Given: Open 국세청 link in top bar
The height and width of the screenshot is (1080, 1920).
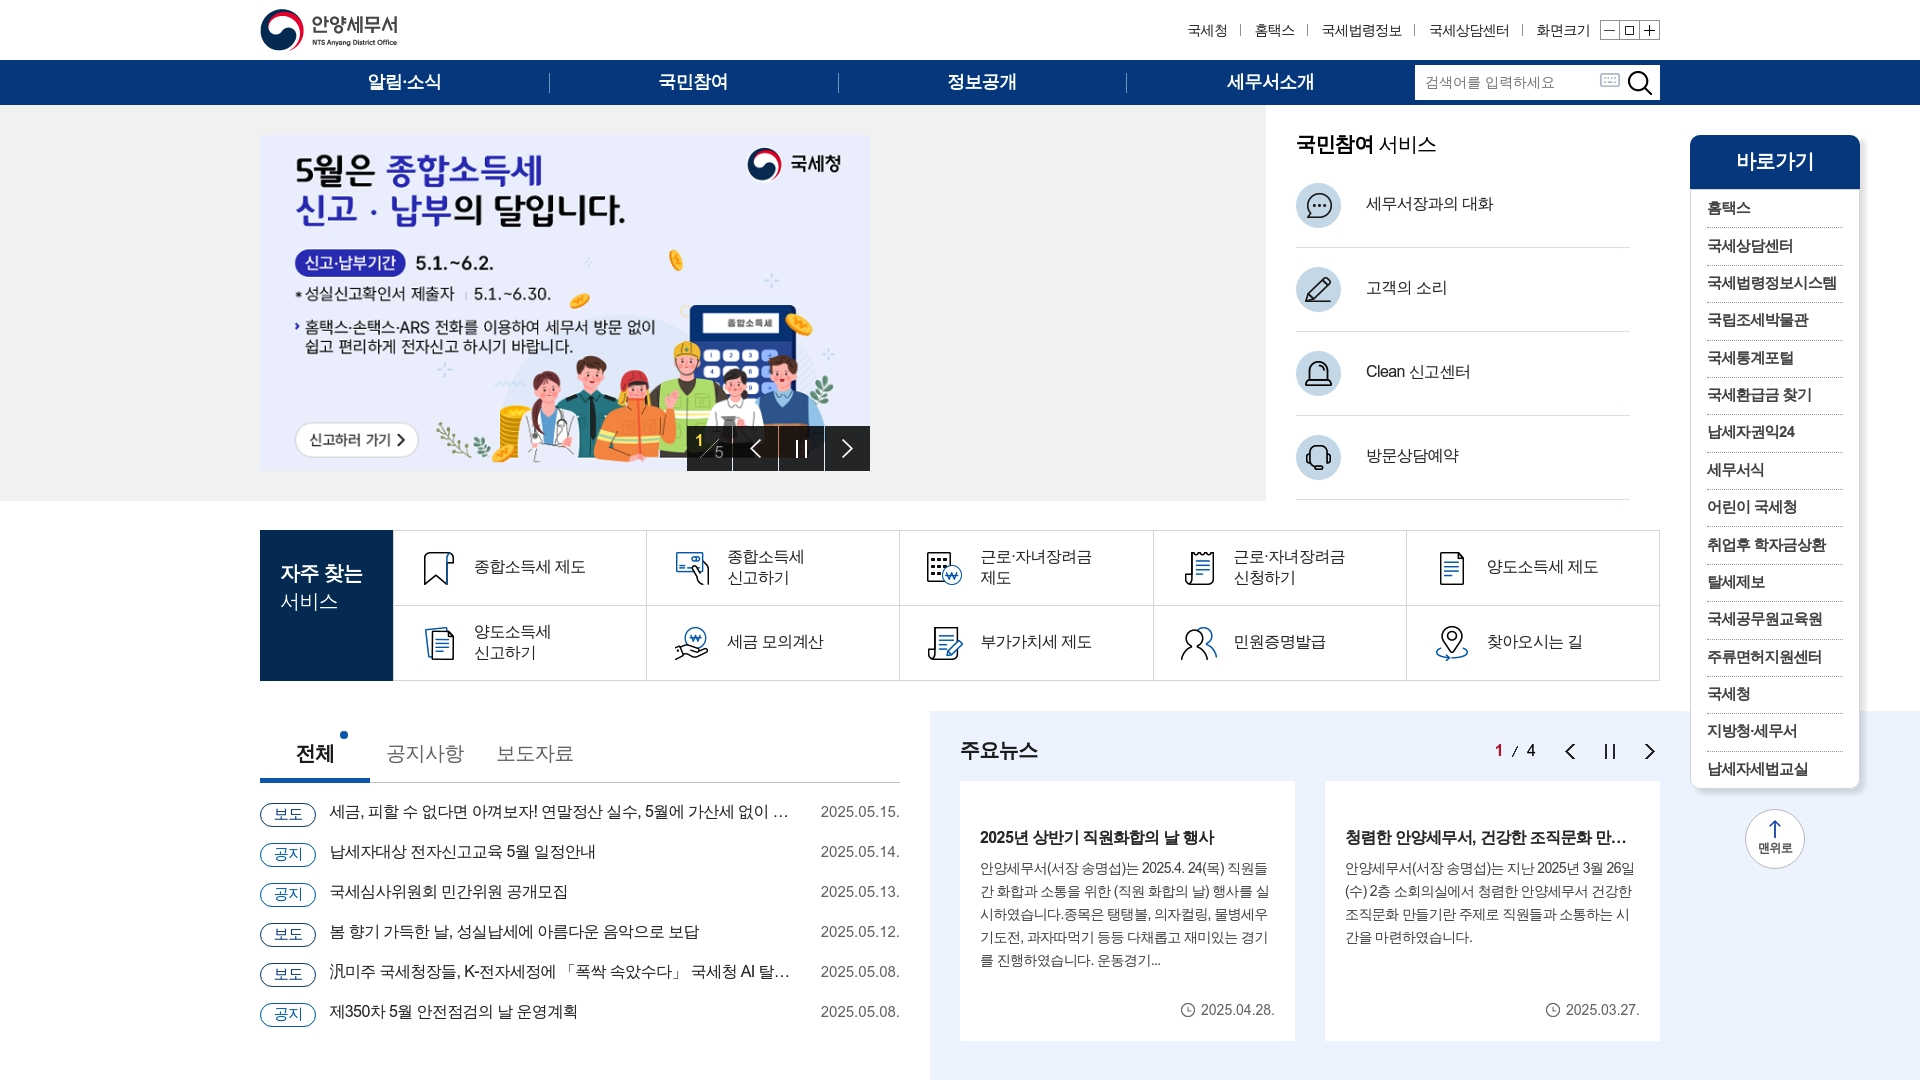Looking at the screenshot, I should [1207, 31].
